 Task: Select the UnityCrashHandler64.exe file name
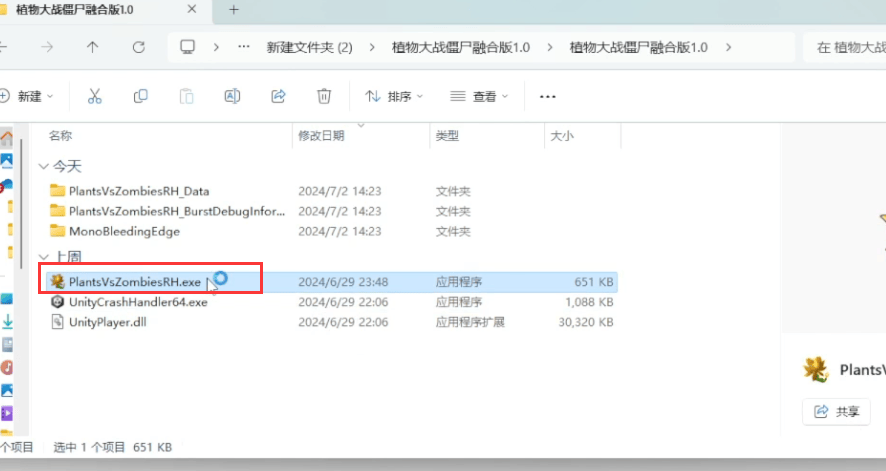(138, 302)
